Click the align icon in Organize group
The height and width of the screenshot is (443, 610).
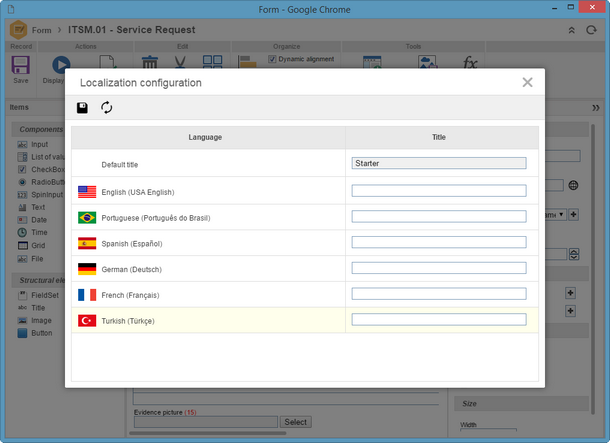[247, 62]
